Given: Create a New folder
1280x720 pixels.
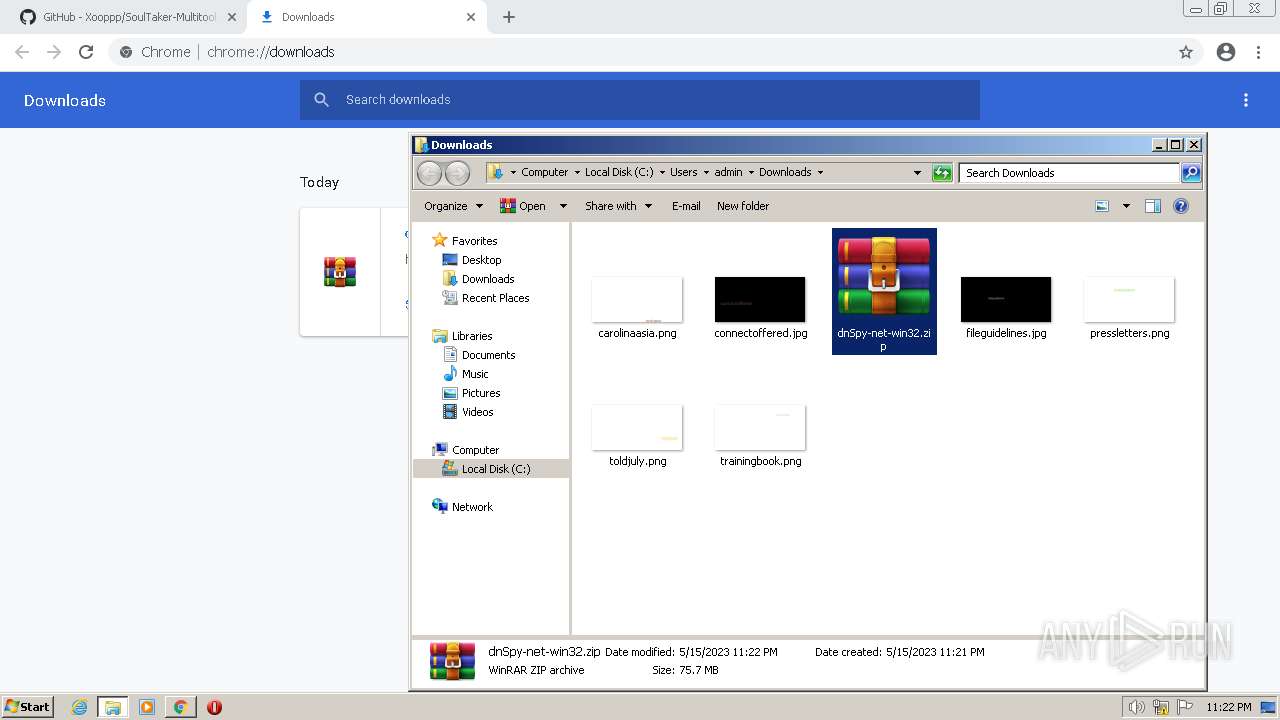Looking at the screenshot, I should pos(743,206).
